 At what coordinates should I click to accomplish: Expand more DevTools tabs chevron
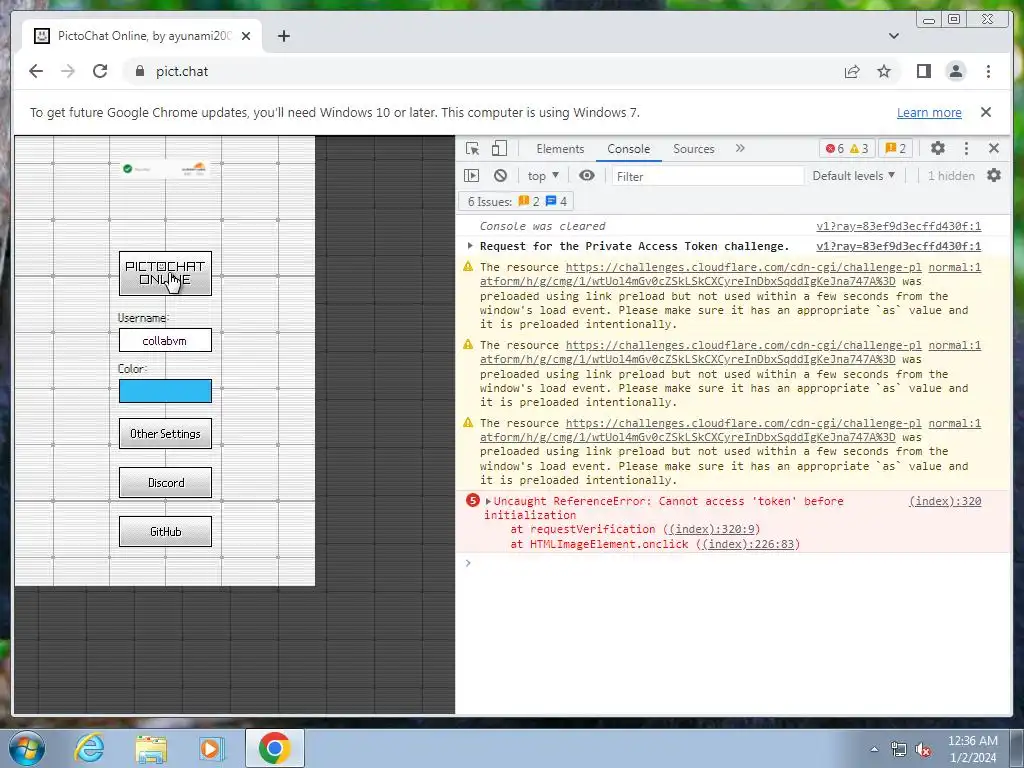740,148
